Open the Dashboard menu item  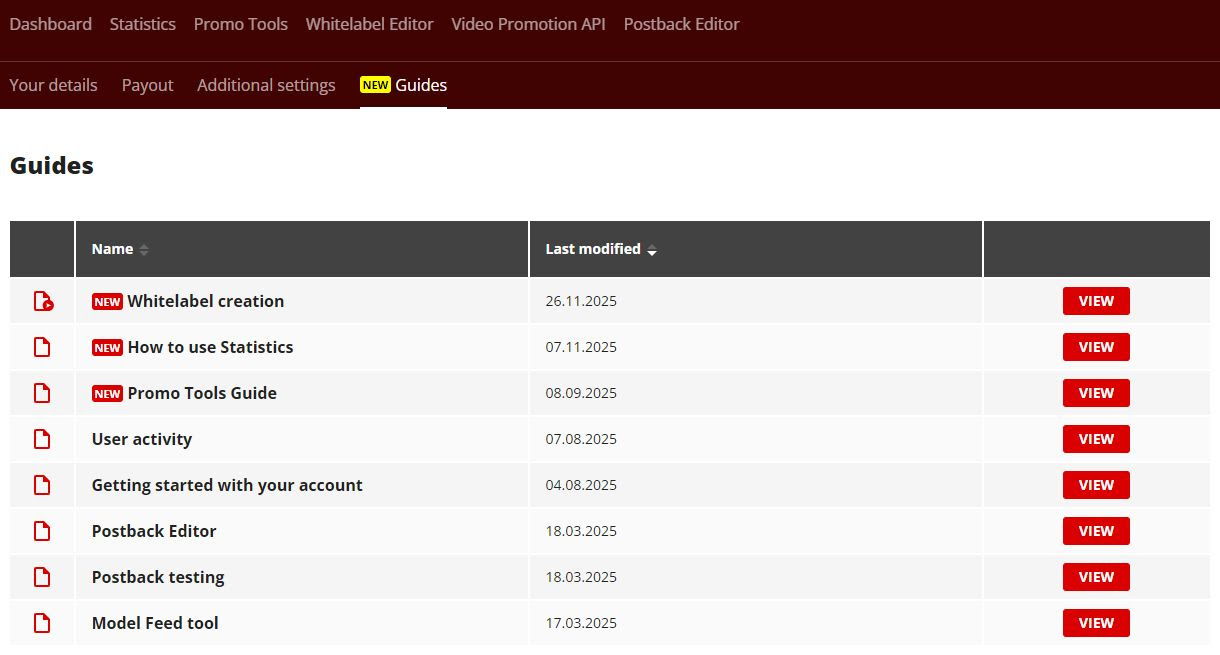50,24
